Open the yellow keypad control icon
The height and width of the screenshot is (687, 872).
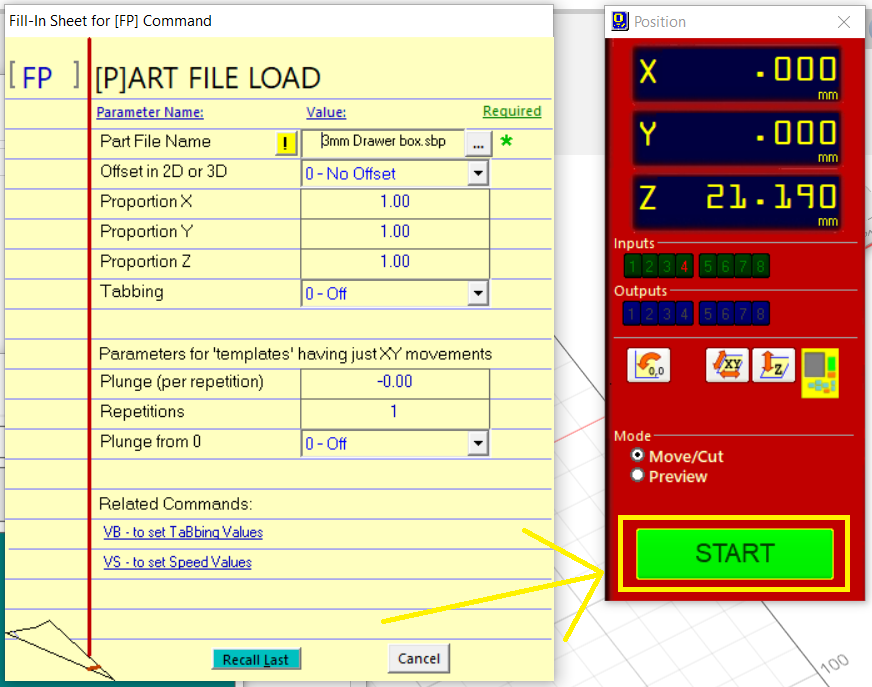pyautogui.click(x=819, y=373)
